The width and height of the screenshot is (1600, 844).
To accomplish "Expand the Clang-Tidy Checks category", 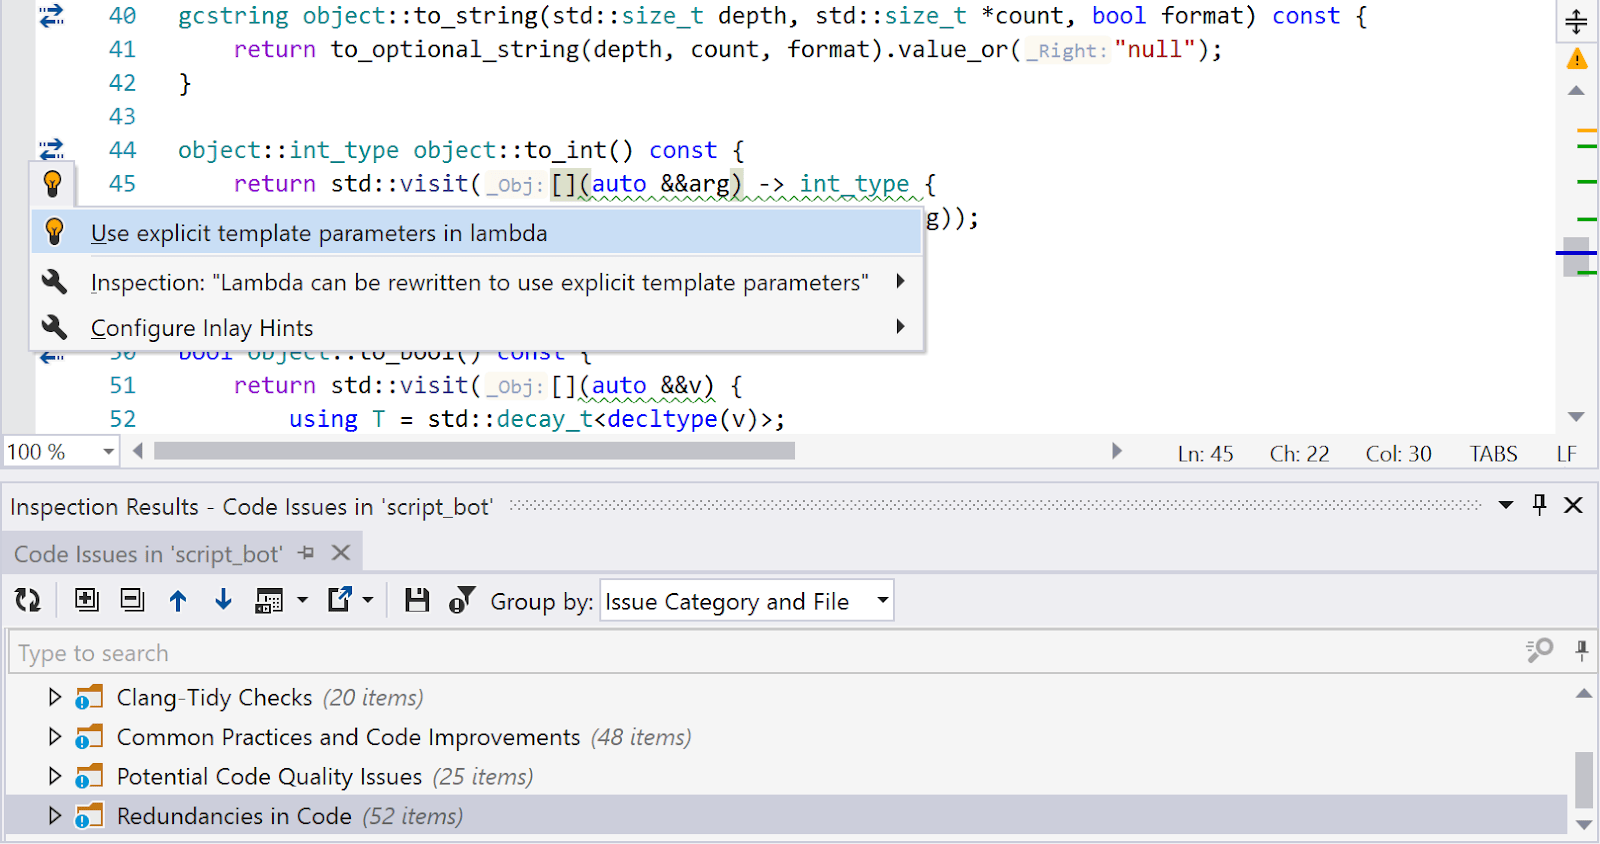I will point(55,697).
